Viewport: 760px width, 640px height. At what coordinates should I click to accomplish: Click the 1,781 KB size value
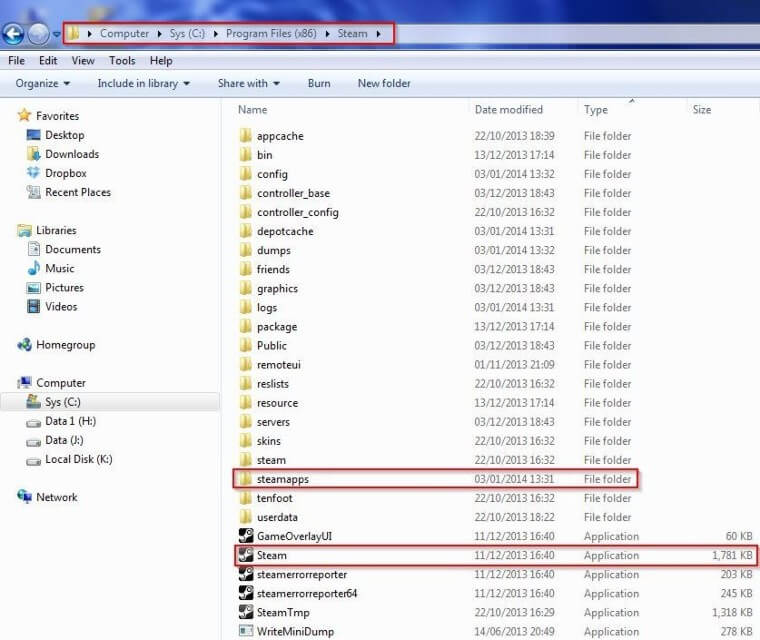pyautogui.click(x=732, y=555)
